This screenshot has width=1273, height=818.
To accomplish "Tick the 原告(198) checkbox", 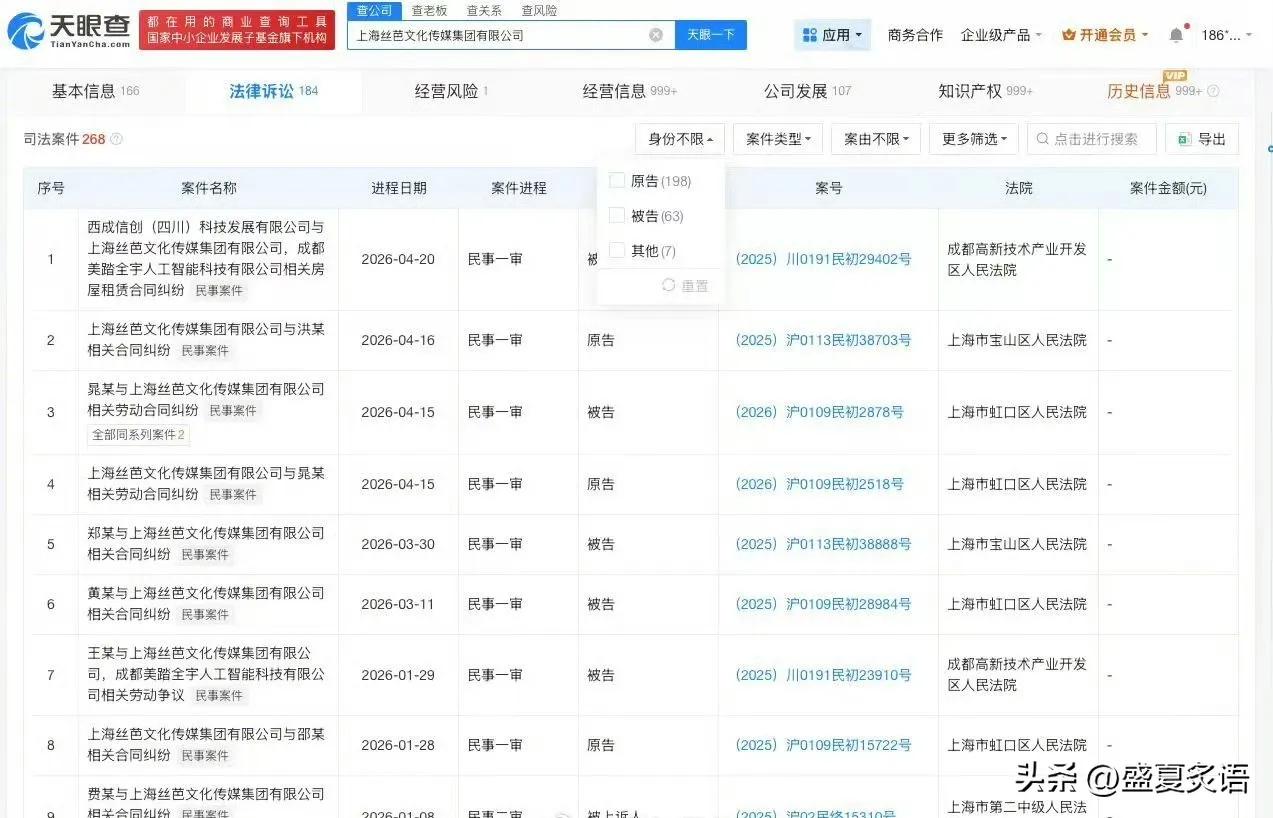I will click(x=617, y=181).
